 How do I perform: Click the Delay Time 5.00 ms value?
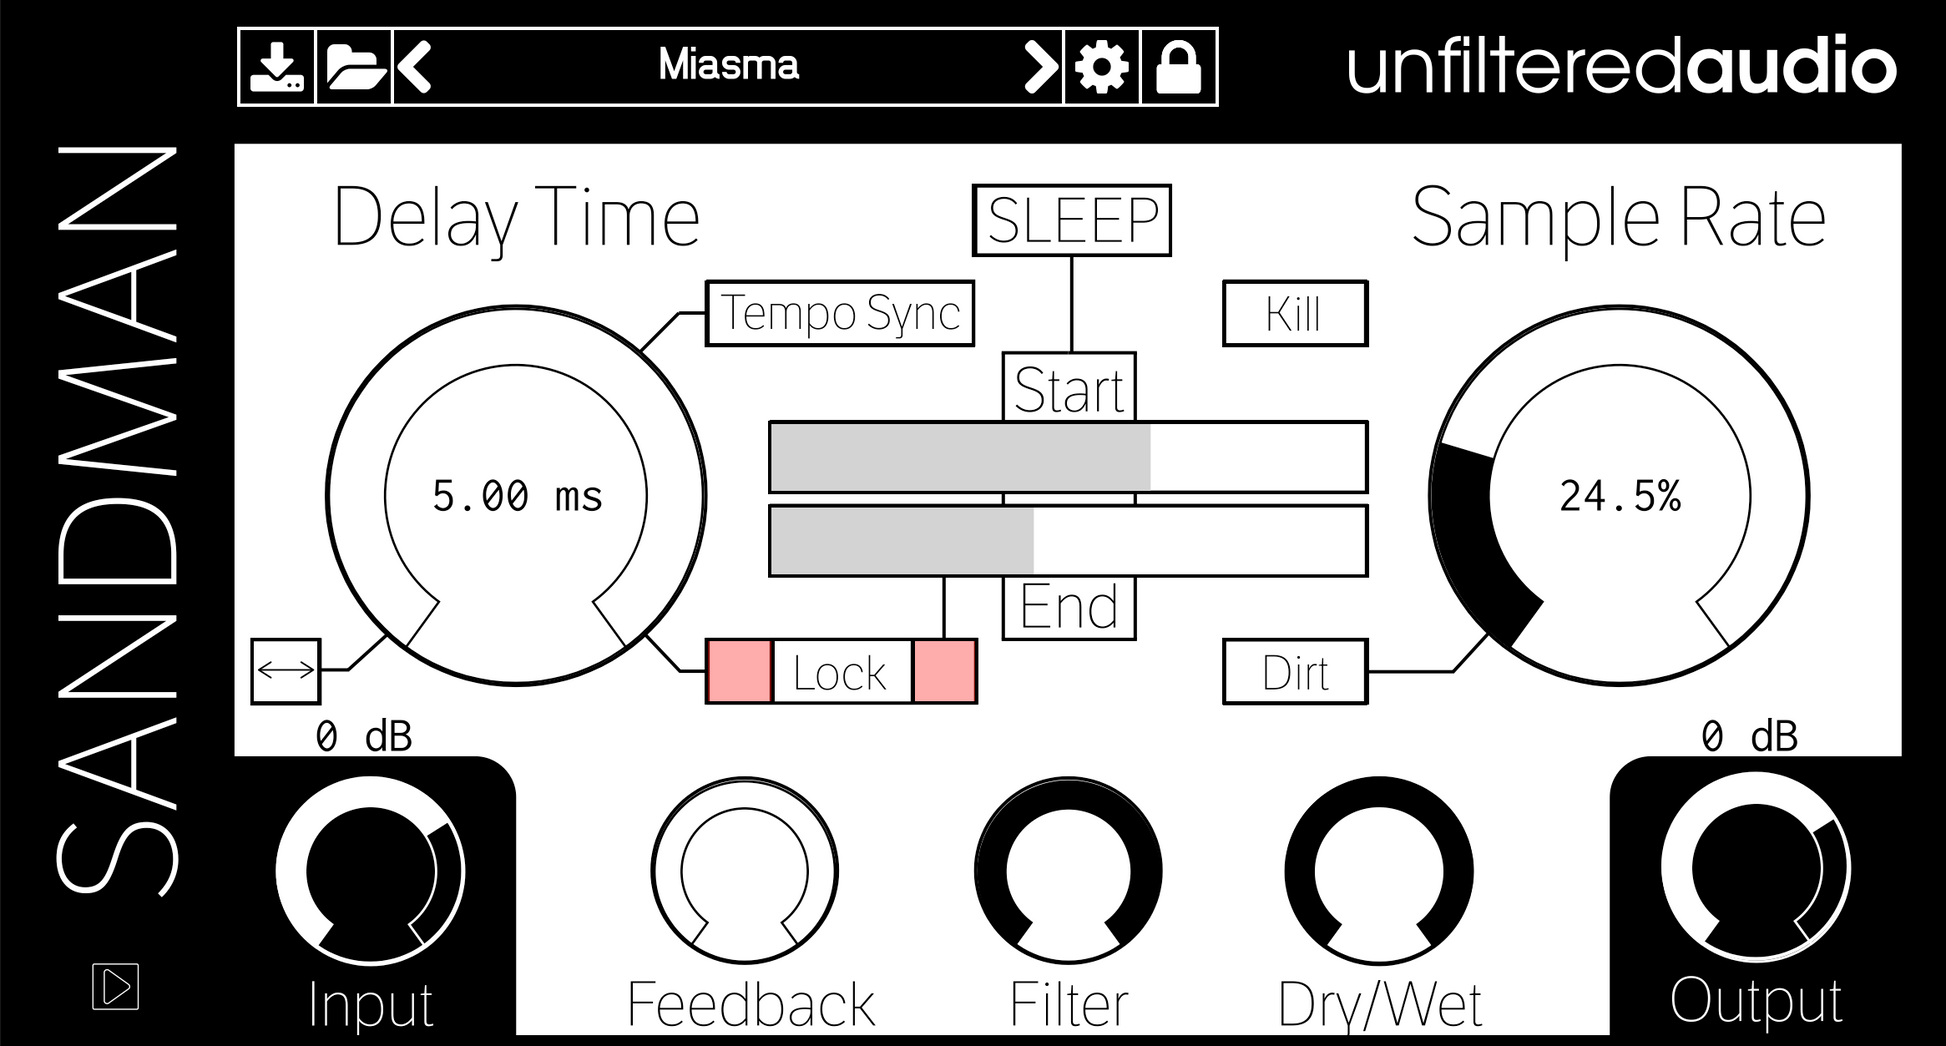pos(517,497)
